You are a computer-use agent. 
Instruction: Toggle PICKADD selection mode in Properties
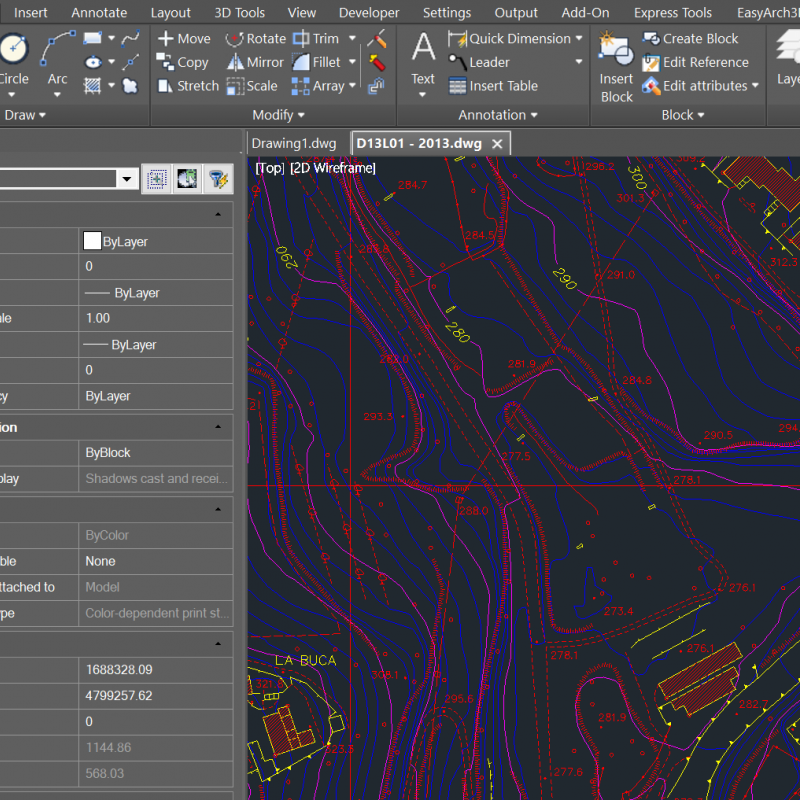tap(156, 179)
